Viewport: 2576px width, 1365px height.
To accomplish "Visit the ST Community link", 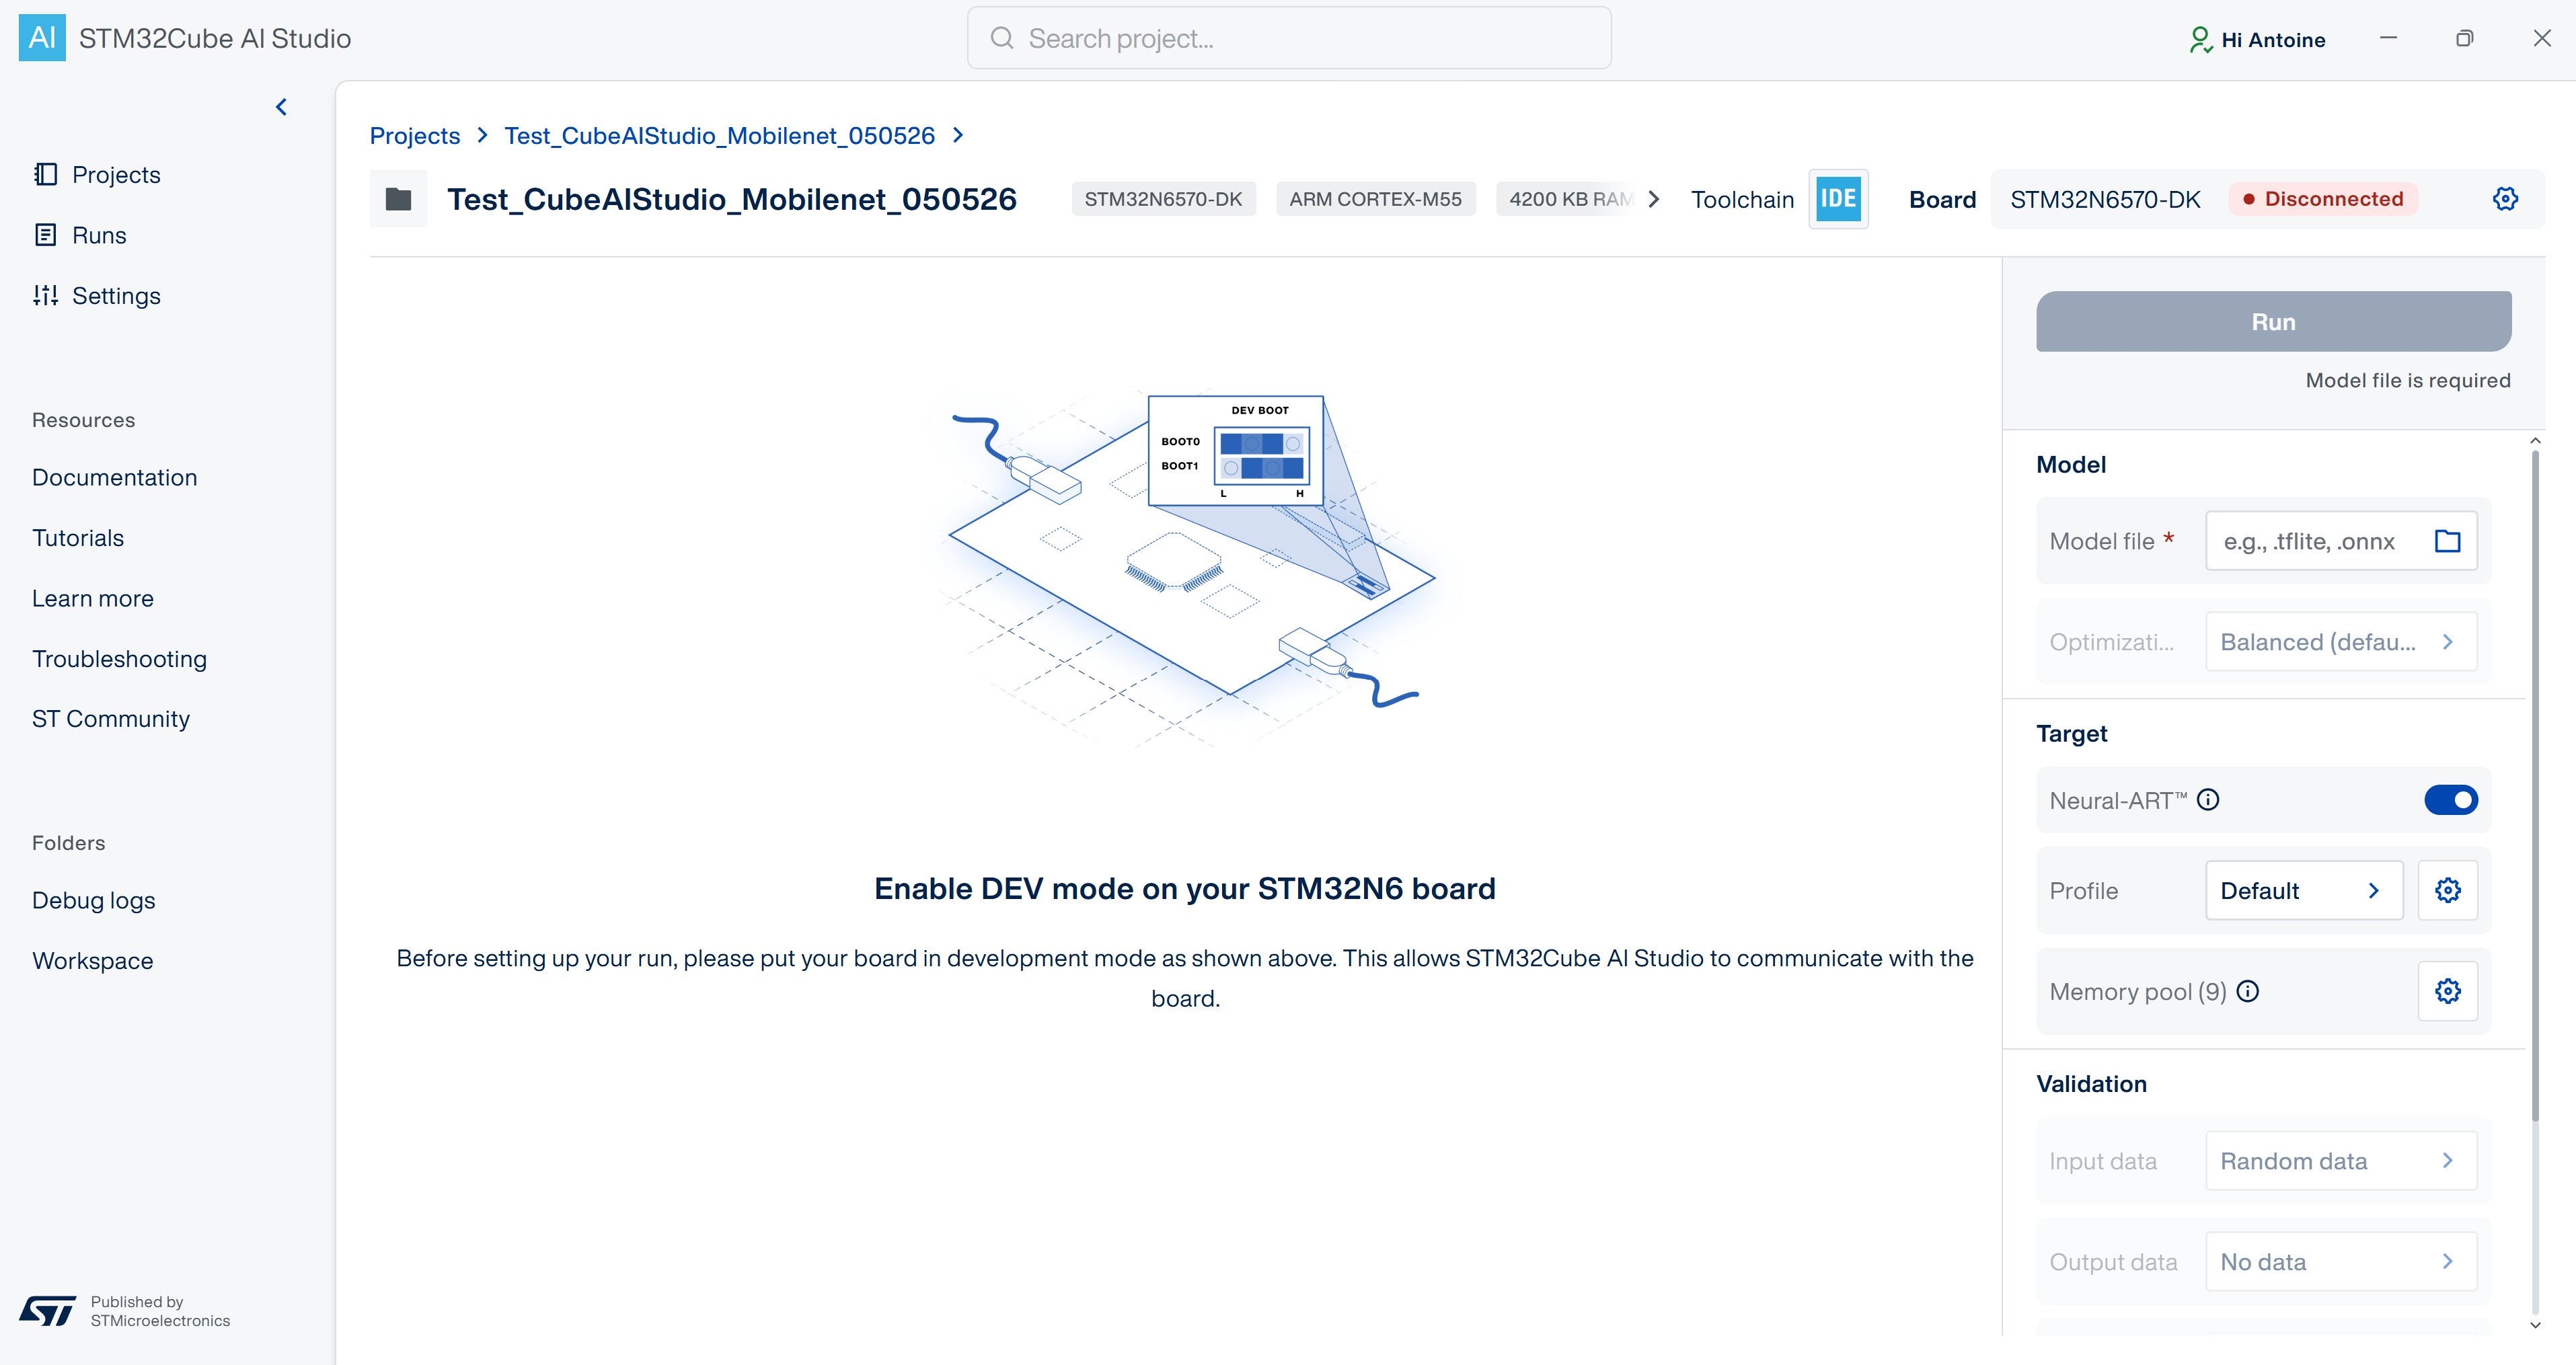I will point(111,719).
